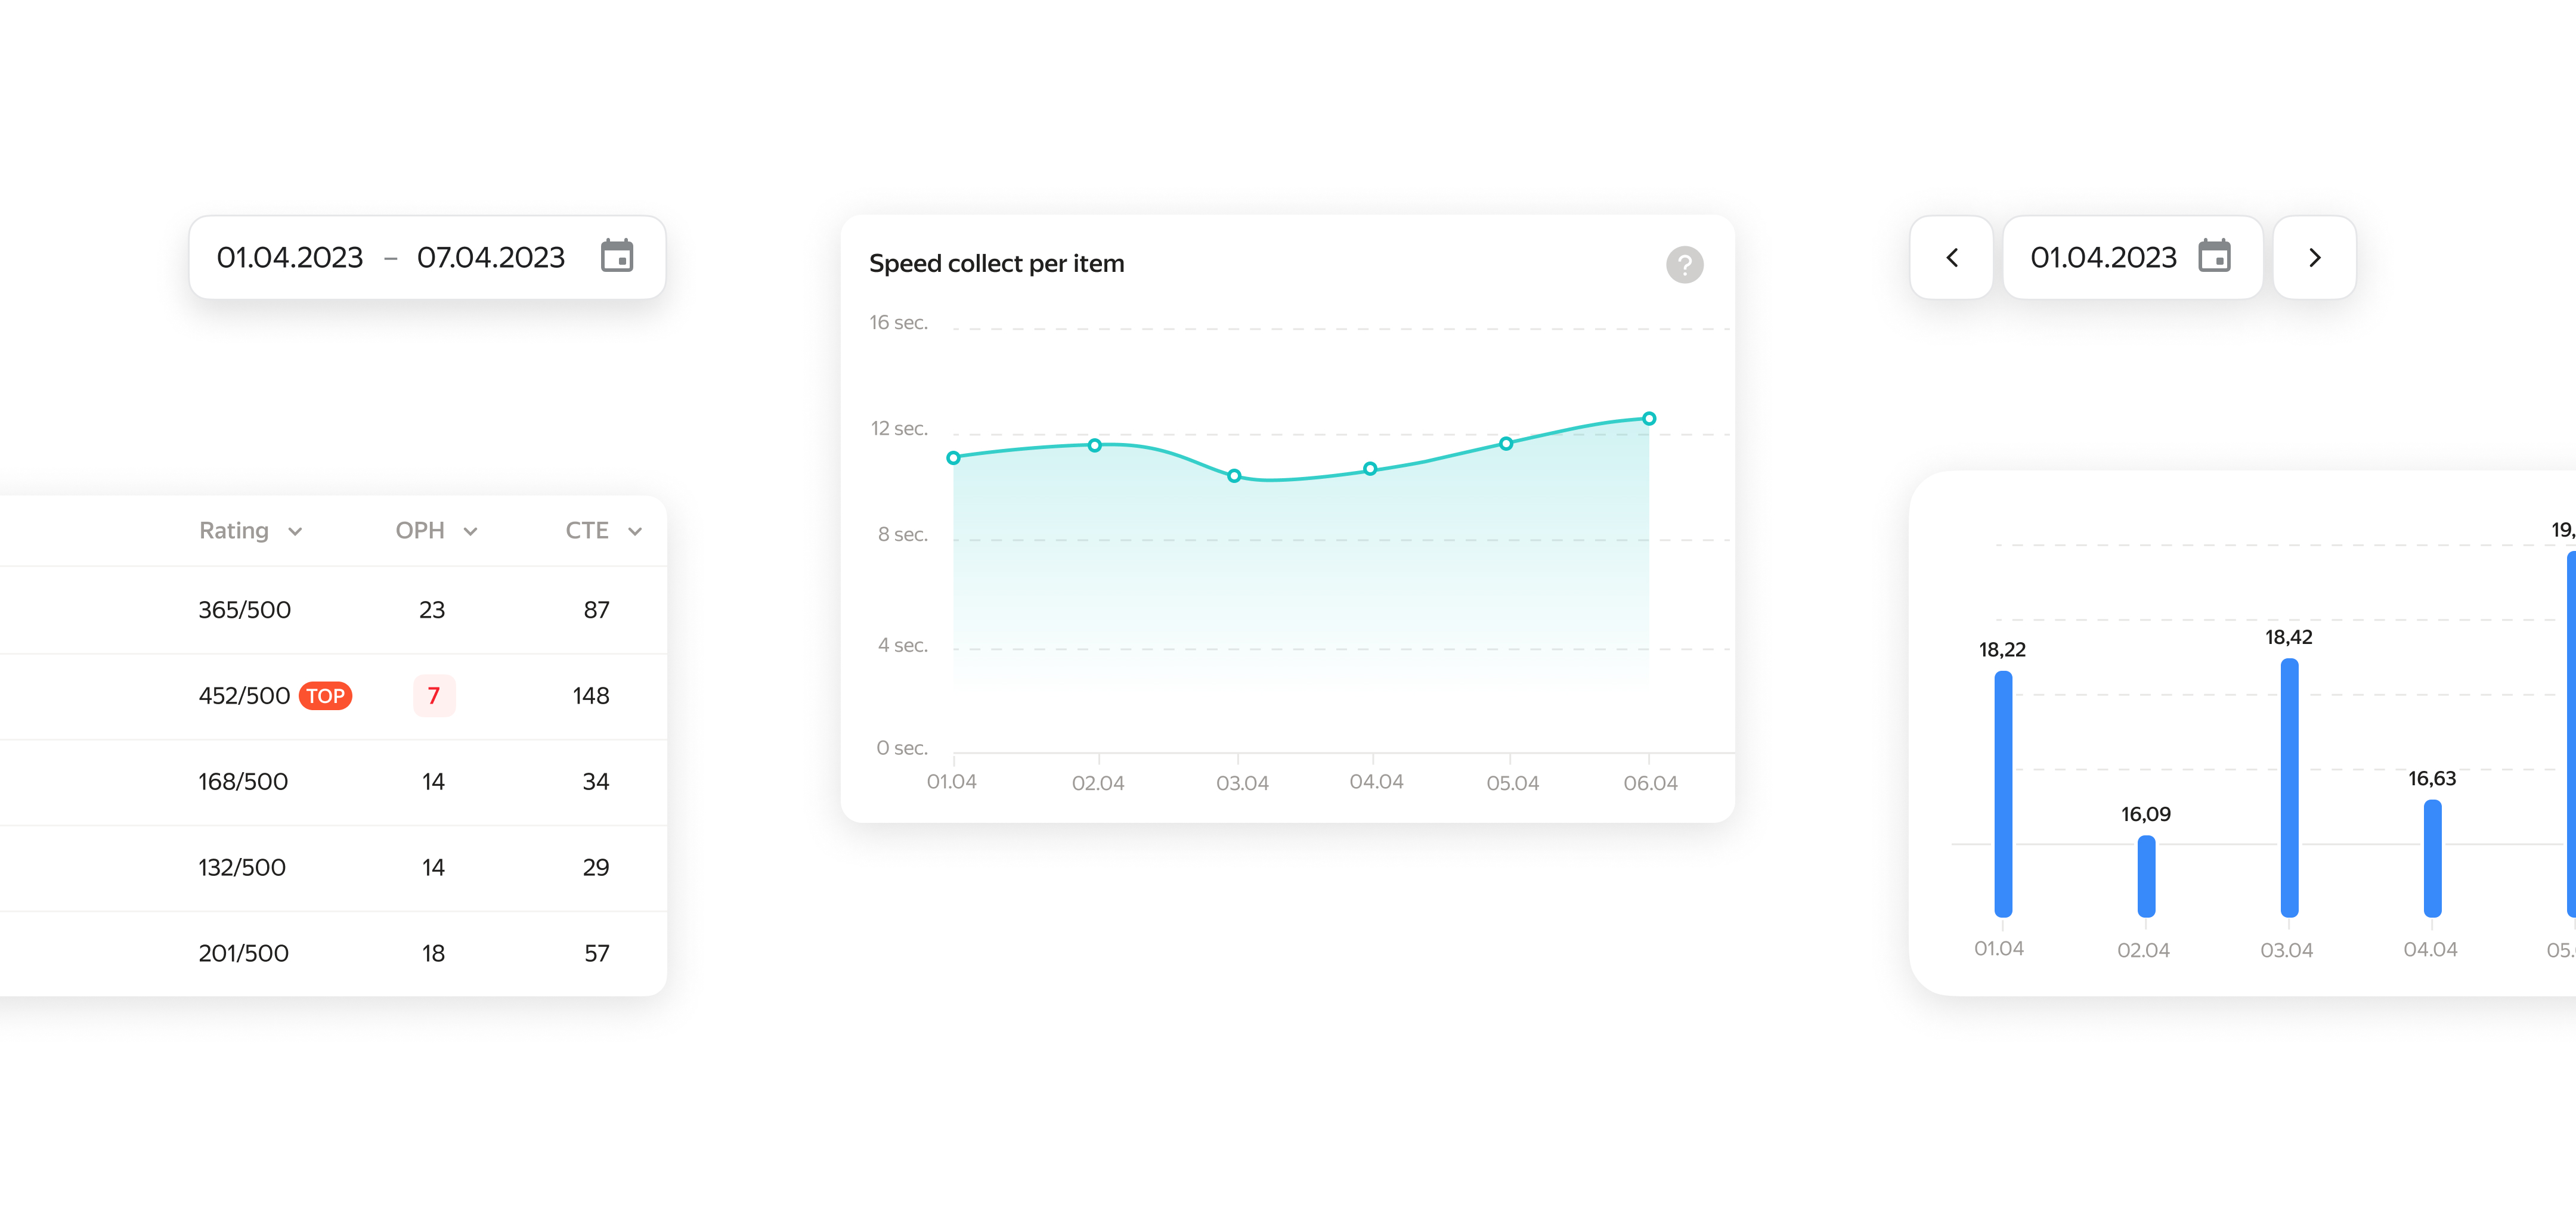Click the 01.04 bar labeled 18,22

[x=2003, y=794]
